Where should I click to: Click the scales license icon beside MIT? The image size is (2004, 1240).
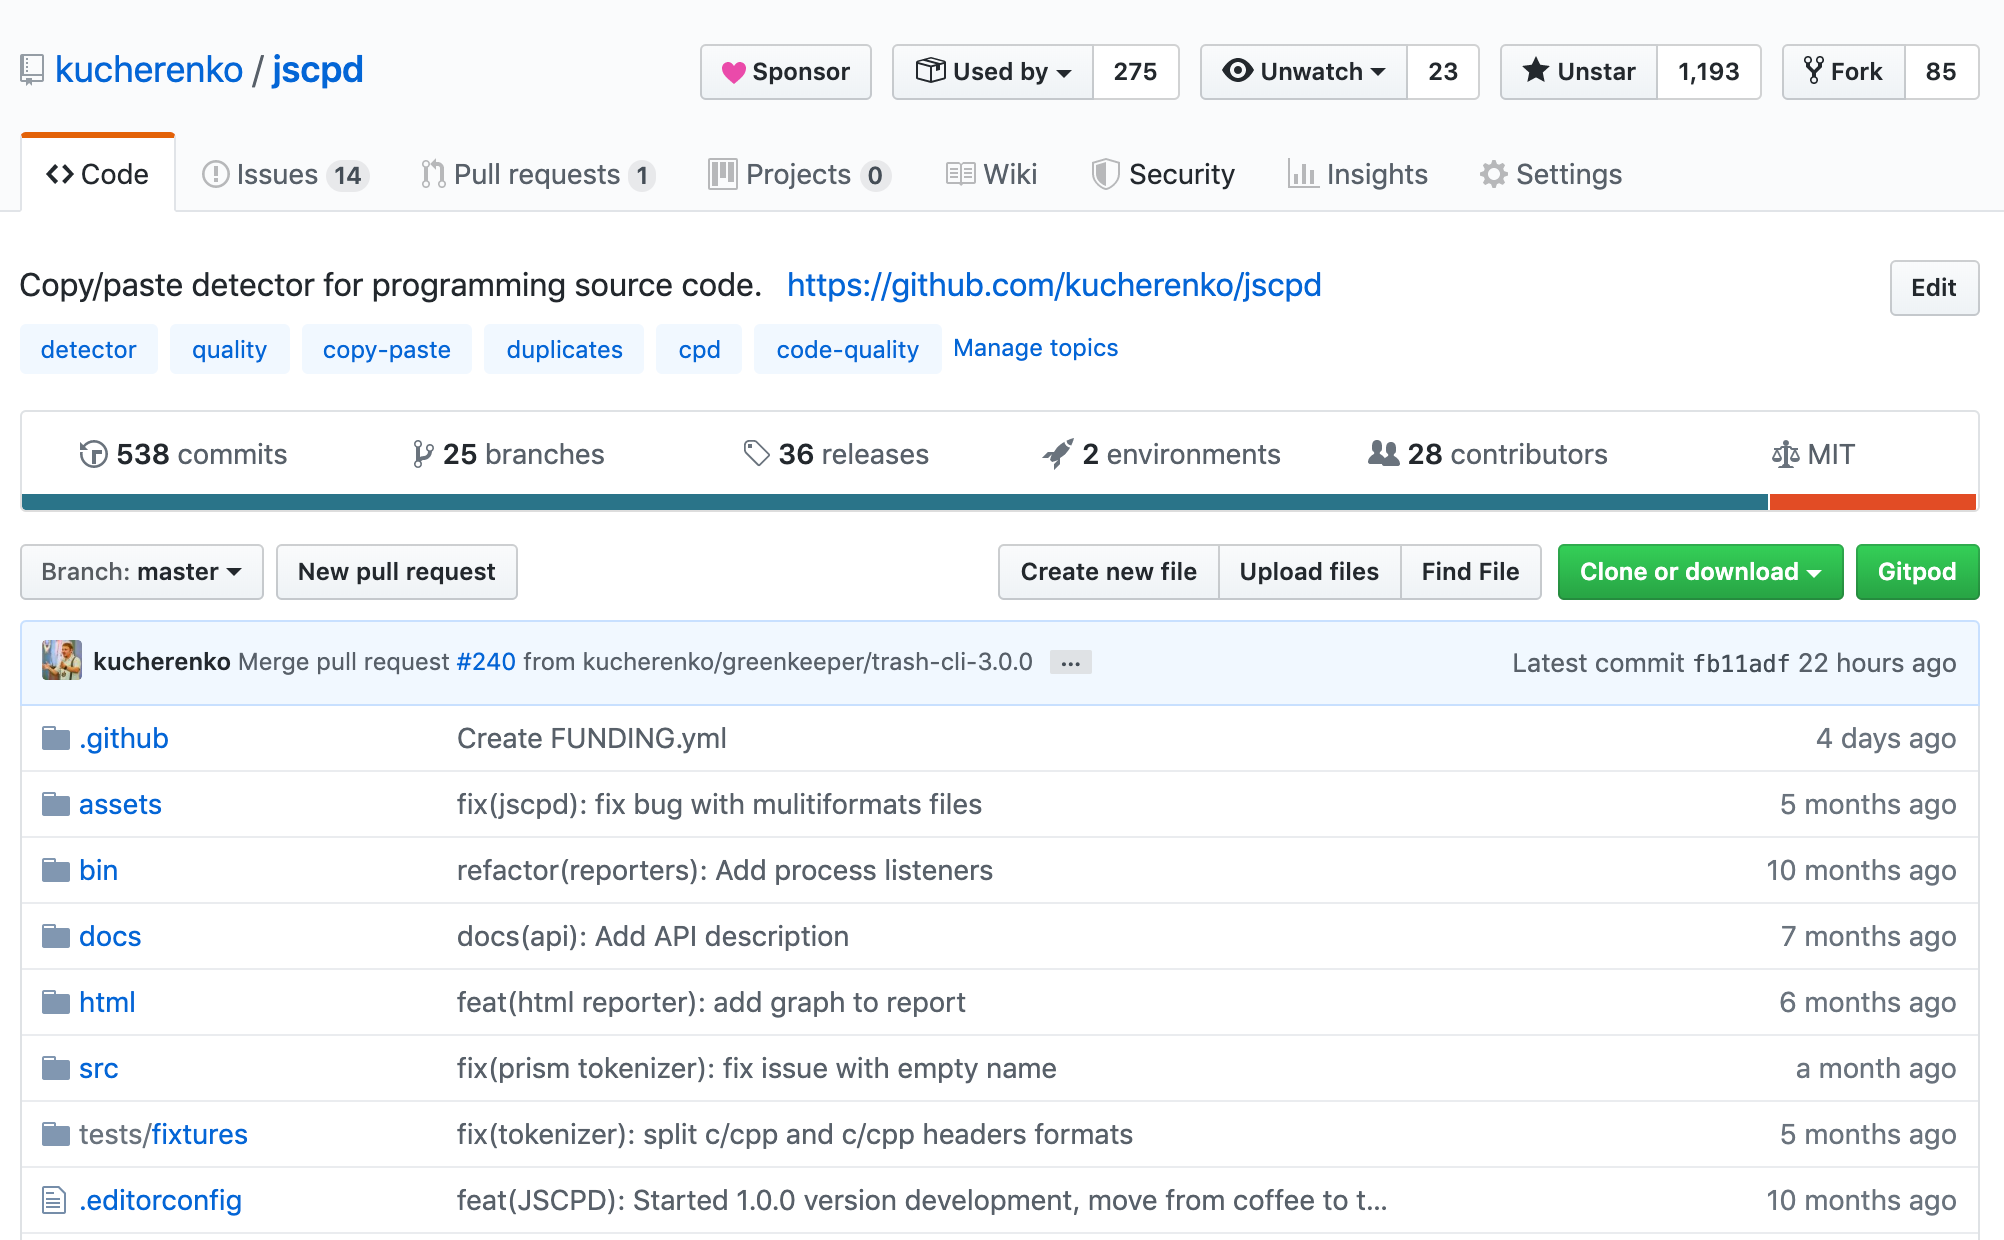[1785, 454]
